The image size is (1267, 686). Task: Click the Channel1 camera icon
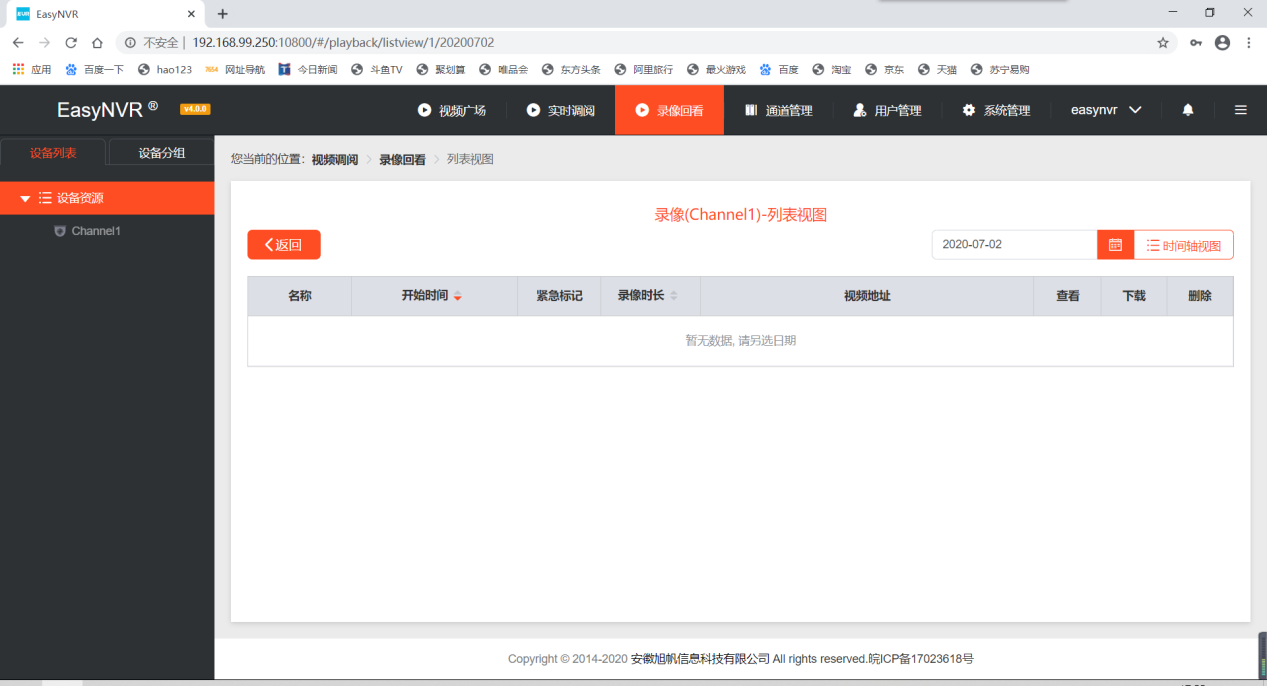click(60, 231)
